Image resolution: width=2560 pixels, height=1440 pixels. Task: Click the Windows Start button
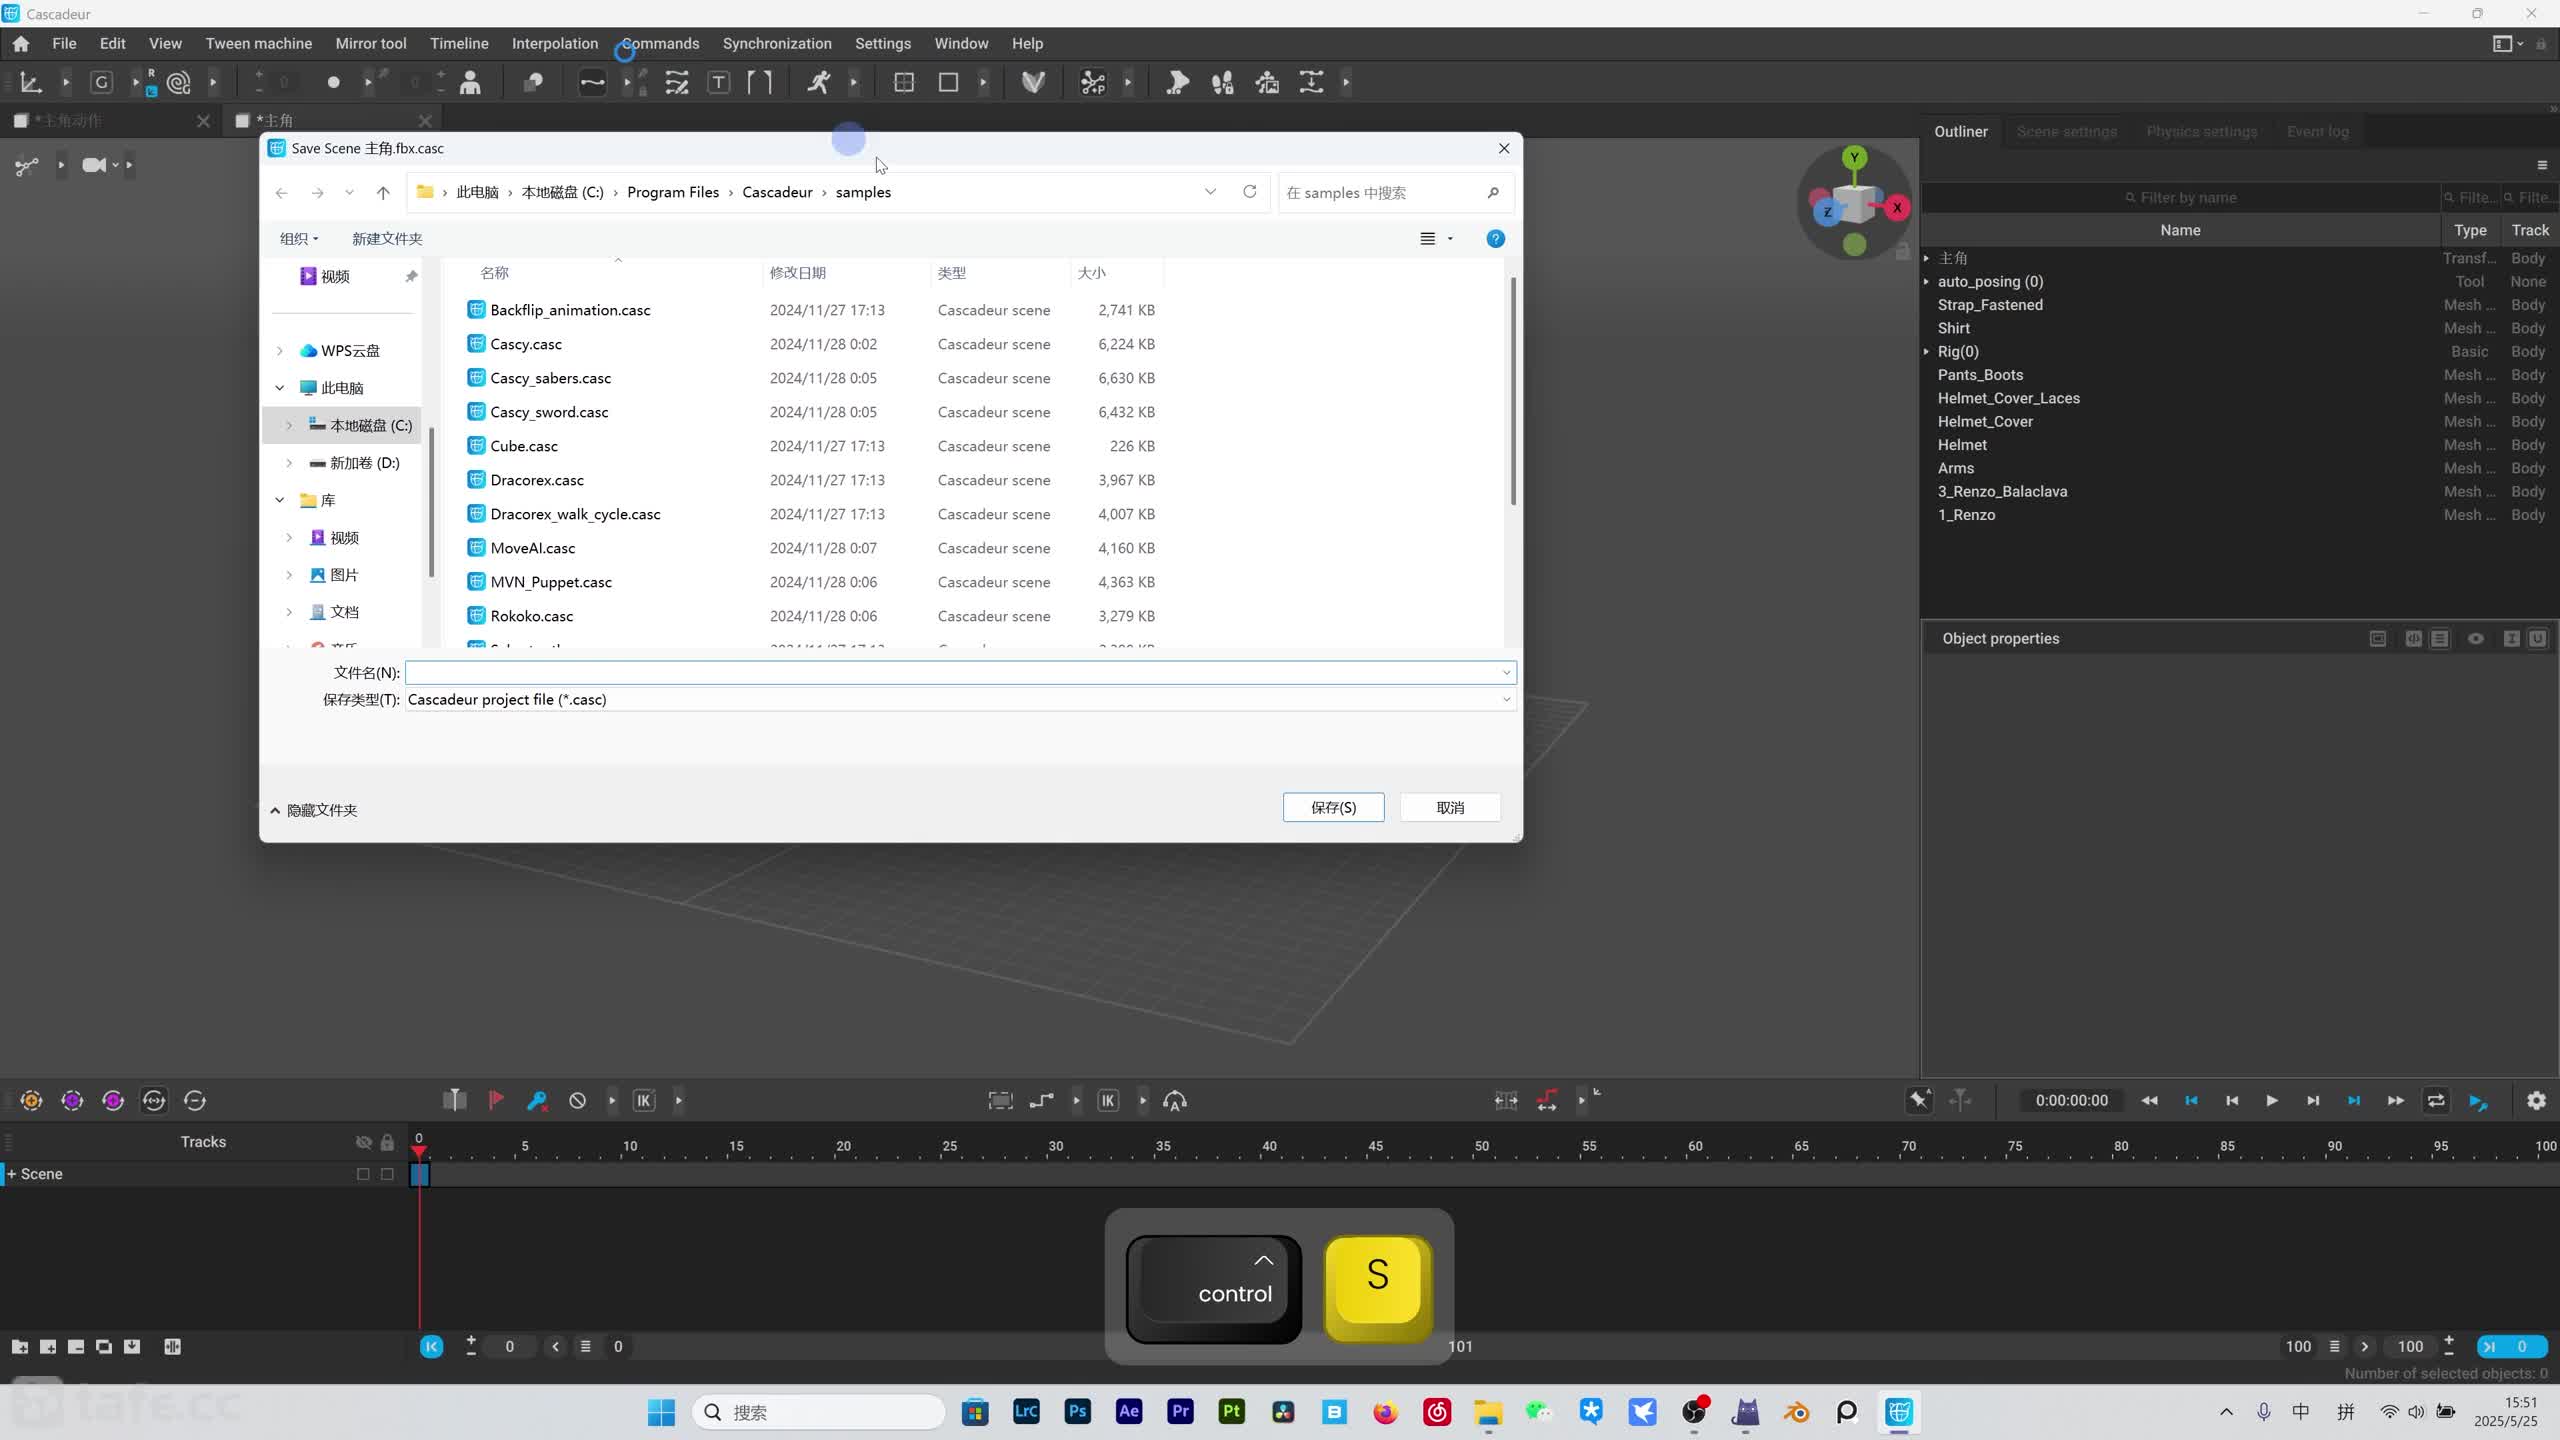coord(661,1412)
